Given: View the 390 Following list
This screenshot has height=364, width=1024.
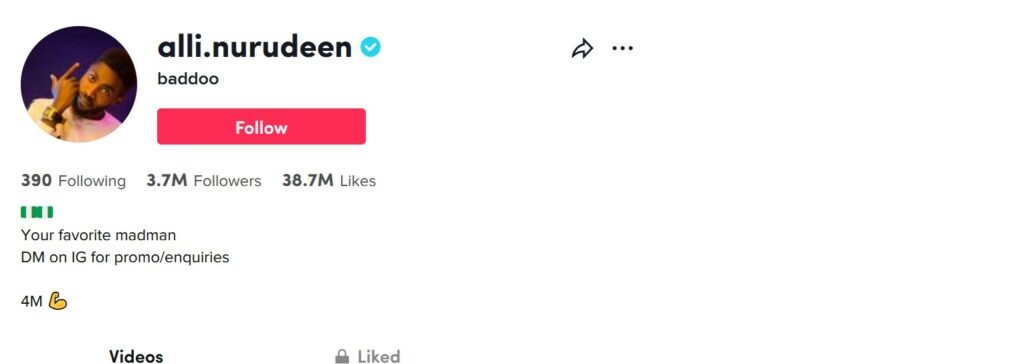Looking at the screenshot, I should point(73,180).
